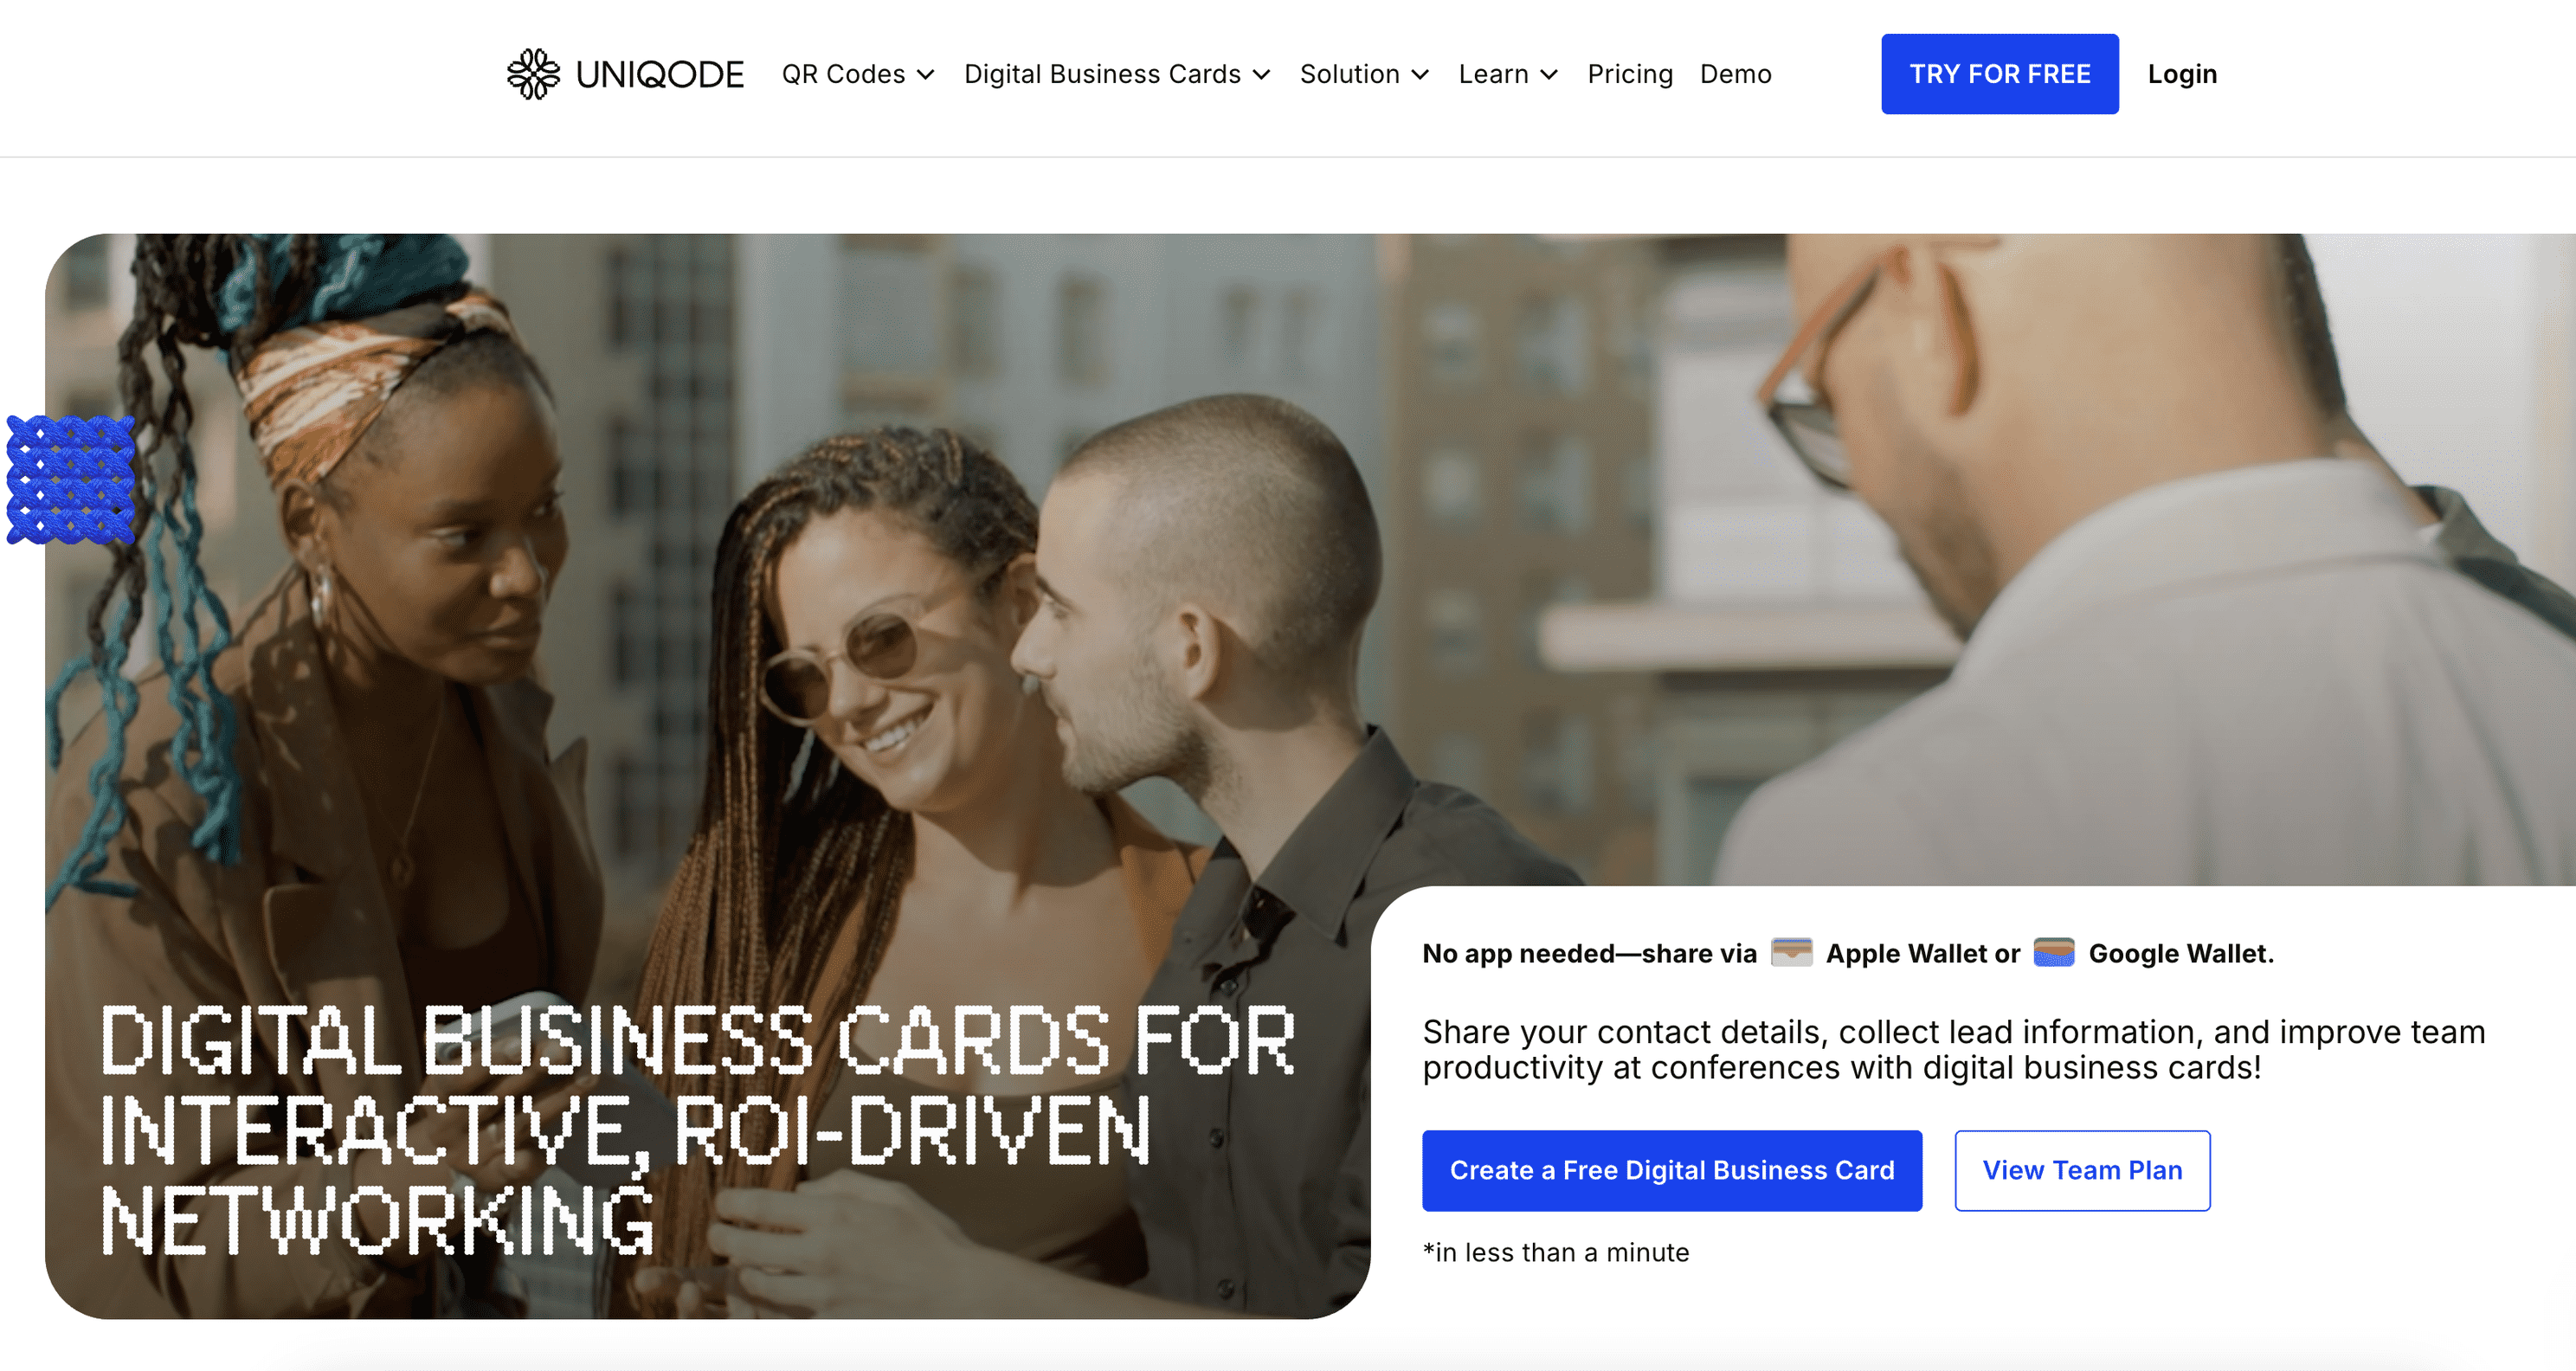Image resolution: width=2576 pixels, height=1371 pixels.
Task: Click the UNIQODE wordmark text
Action: tap(659, 74)
